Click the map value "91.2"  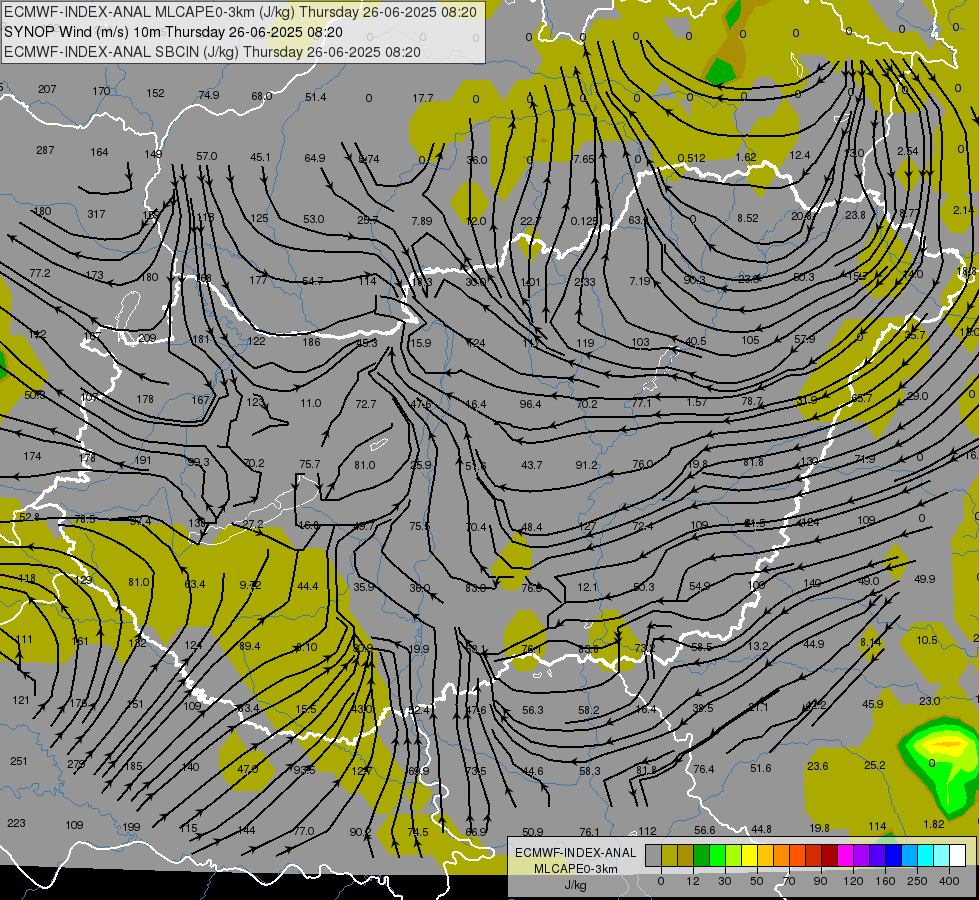[x=586, y=465]
